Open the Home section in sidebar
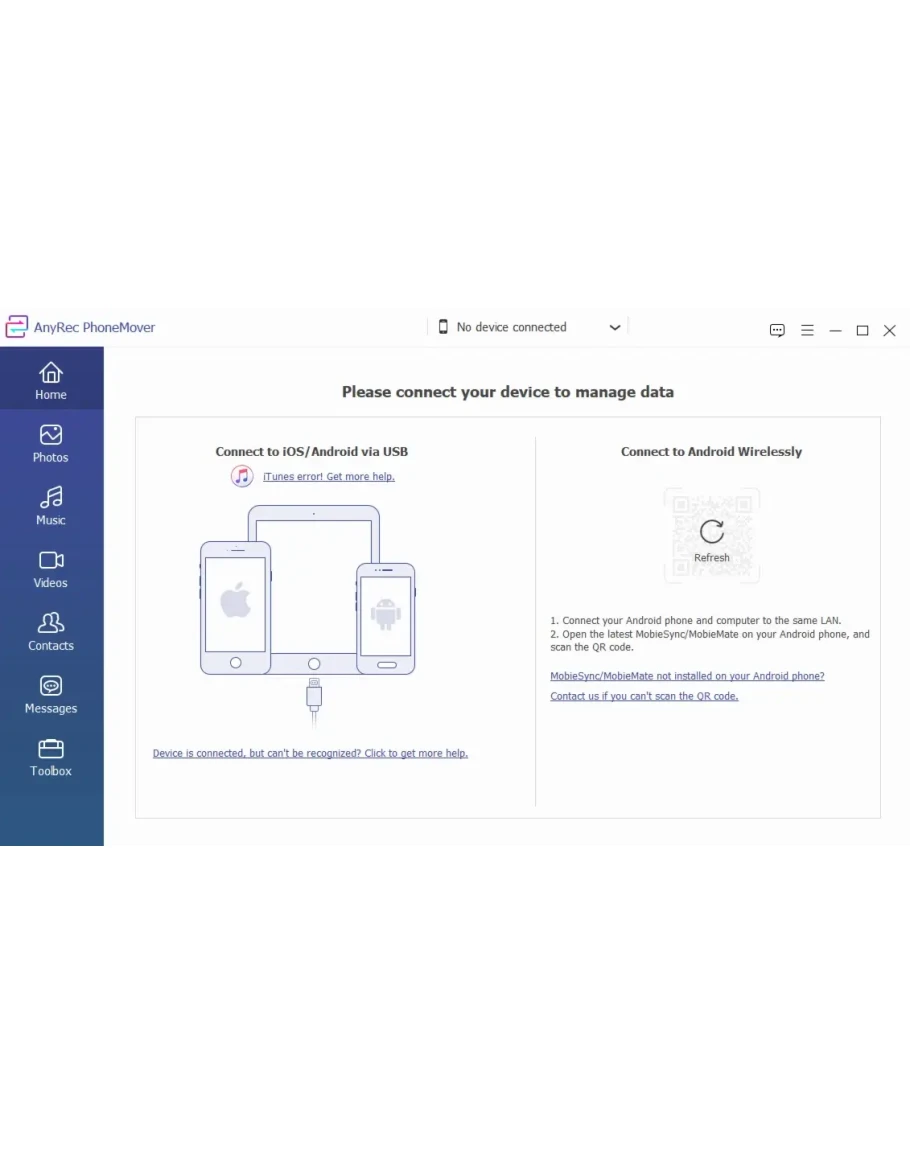910x1155 pixels. click(x=51, y=380)
